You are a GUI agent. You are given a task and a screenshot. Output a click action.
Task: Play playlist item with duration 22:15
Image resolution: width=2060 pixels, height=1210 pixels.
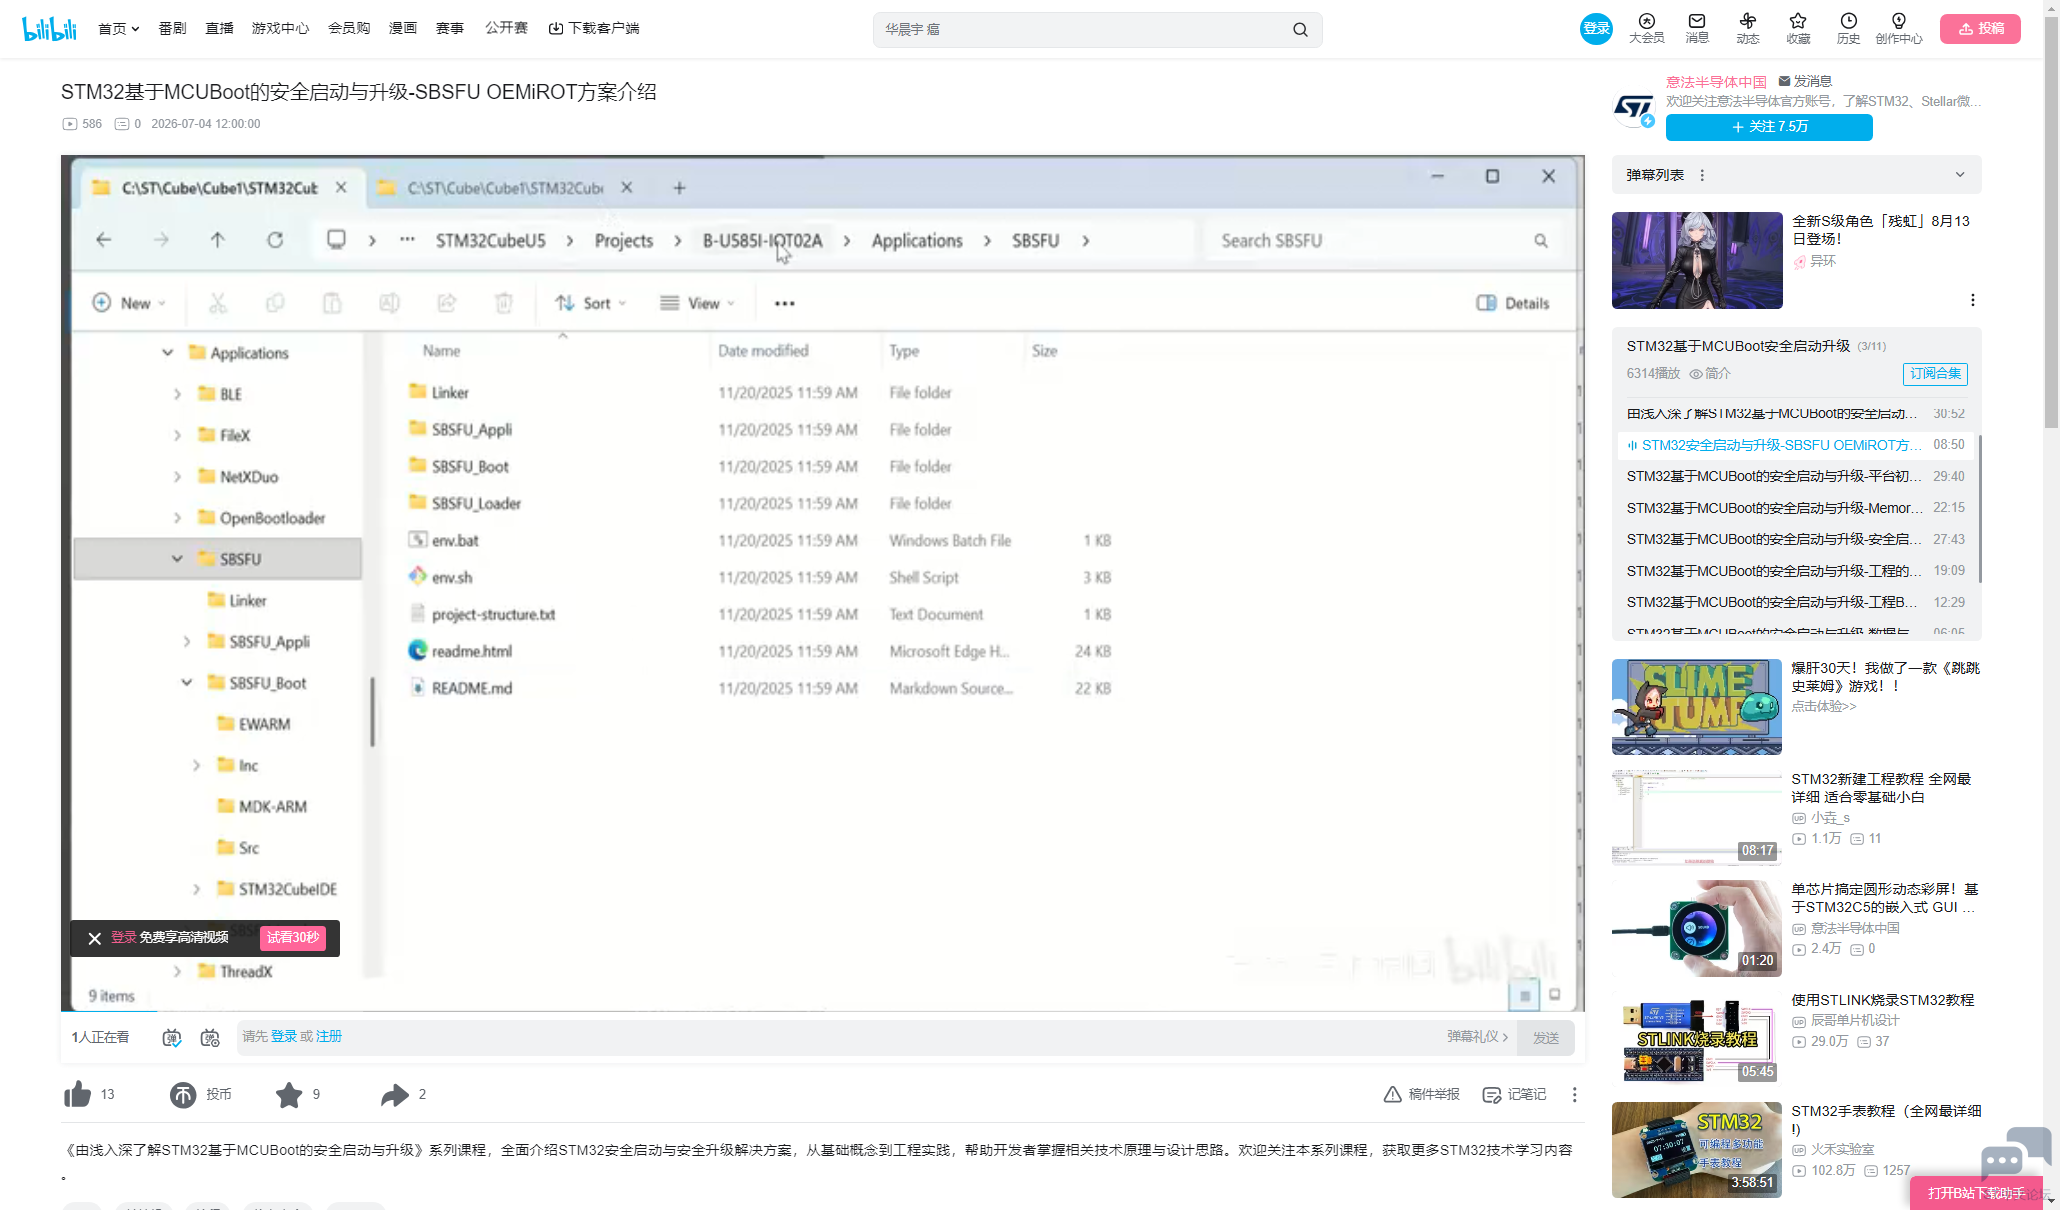1795,508
